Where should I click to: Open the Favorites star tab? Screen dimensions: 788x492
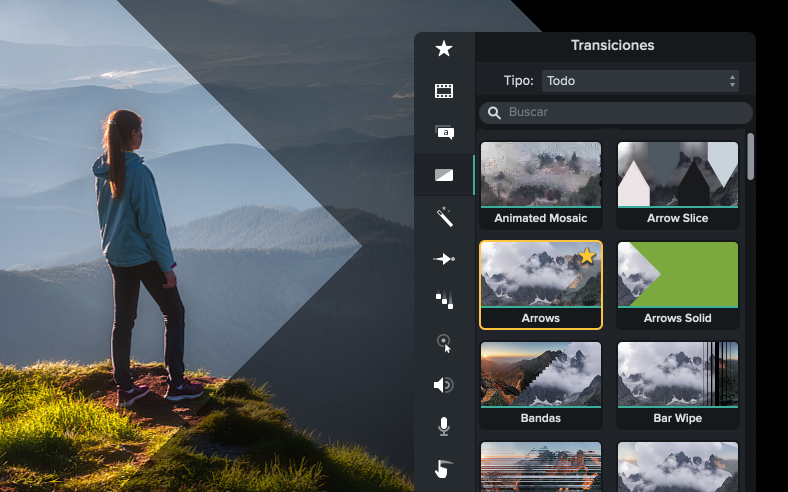[x=444, y=49]
